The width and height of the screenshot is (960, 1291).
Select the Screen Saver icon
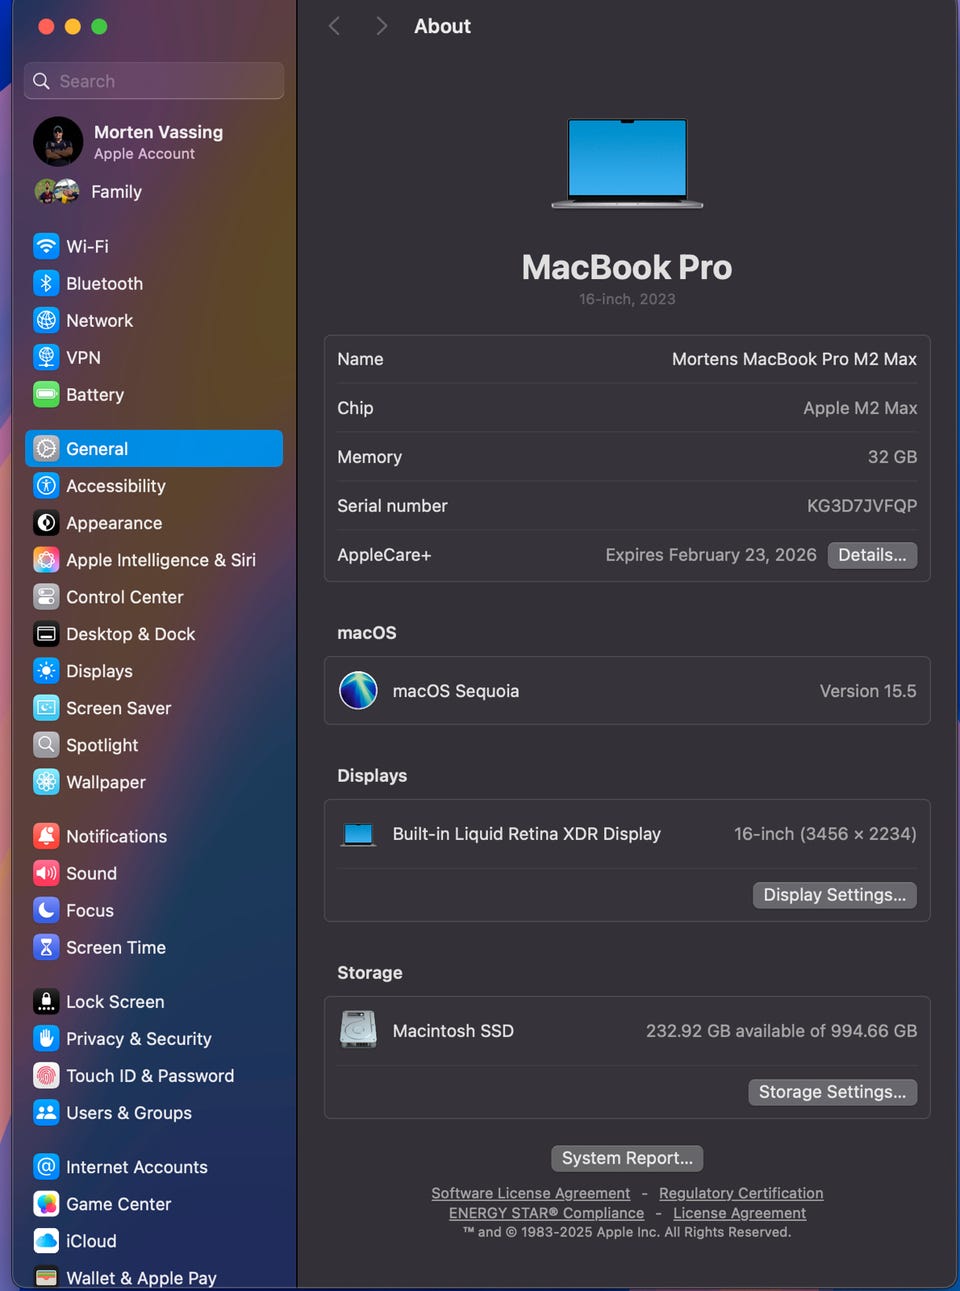click(x=46, y=708)
